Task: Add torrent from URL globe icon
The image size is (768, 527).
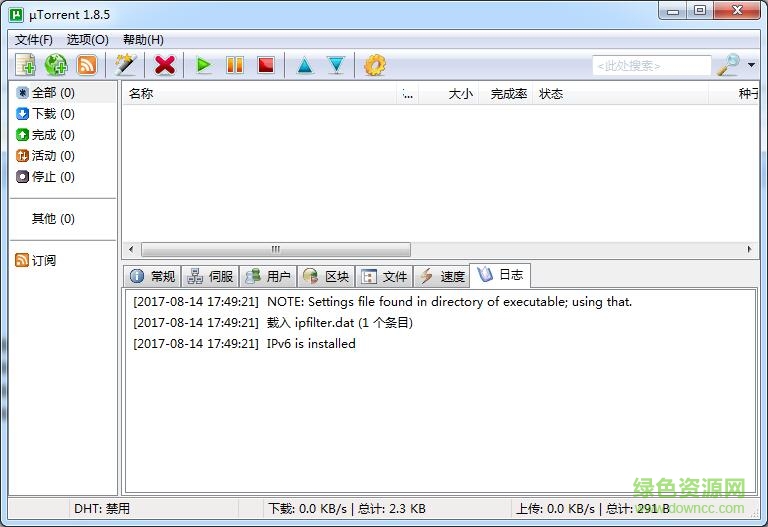Action: (56, 65)
